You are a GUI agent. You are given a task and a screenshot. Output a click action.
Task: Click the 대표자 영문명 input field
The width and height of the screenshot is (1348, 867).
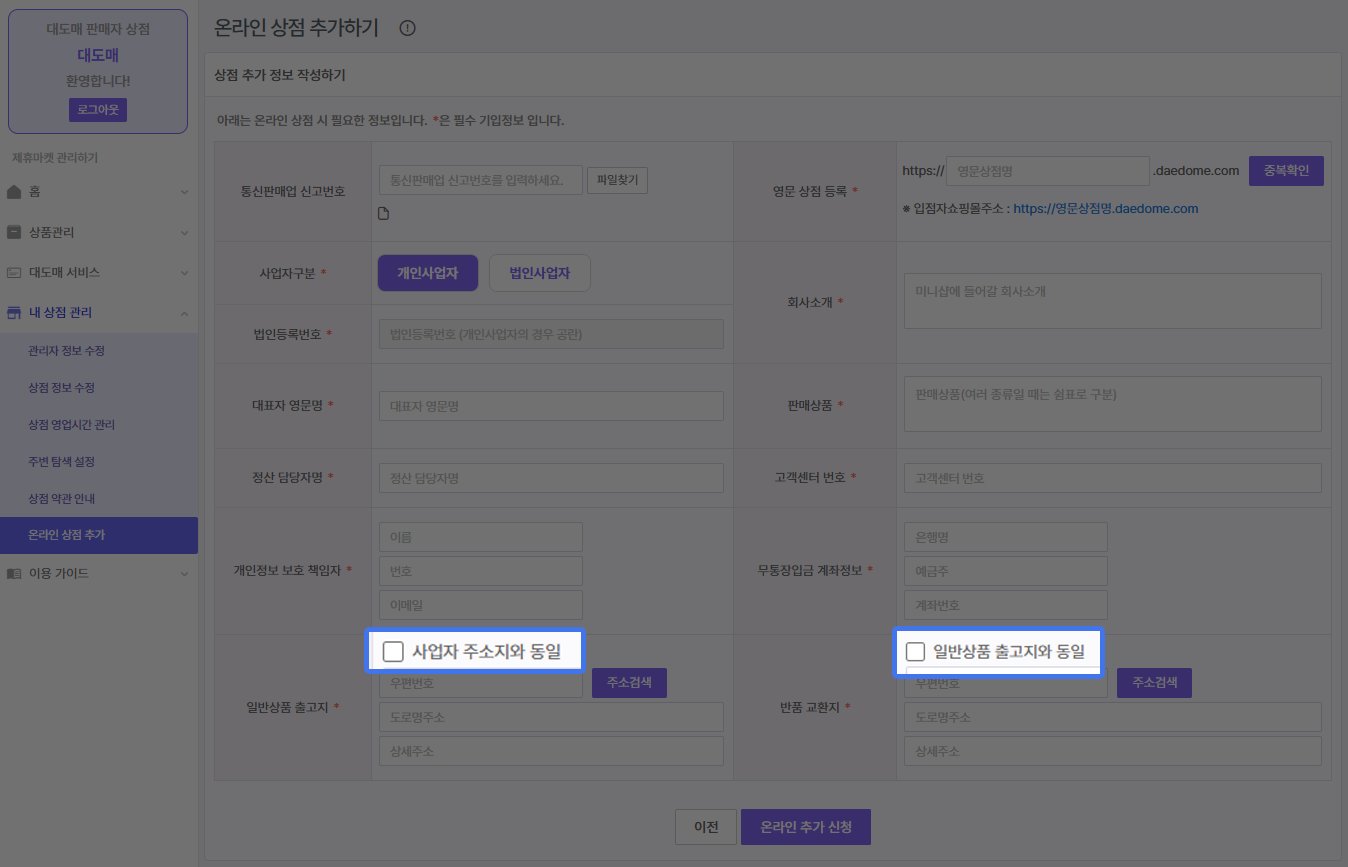[551, 406]
